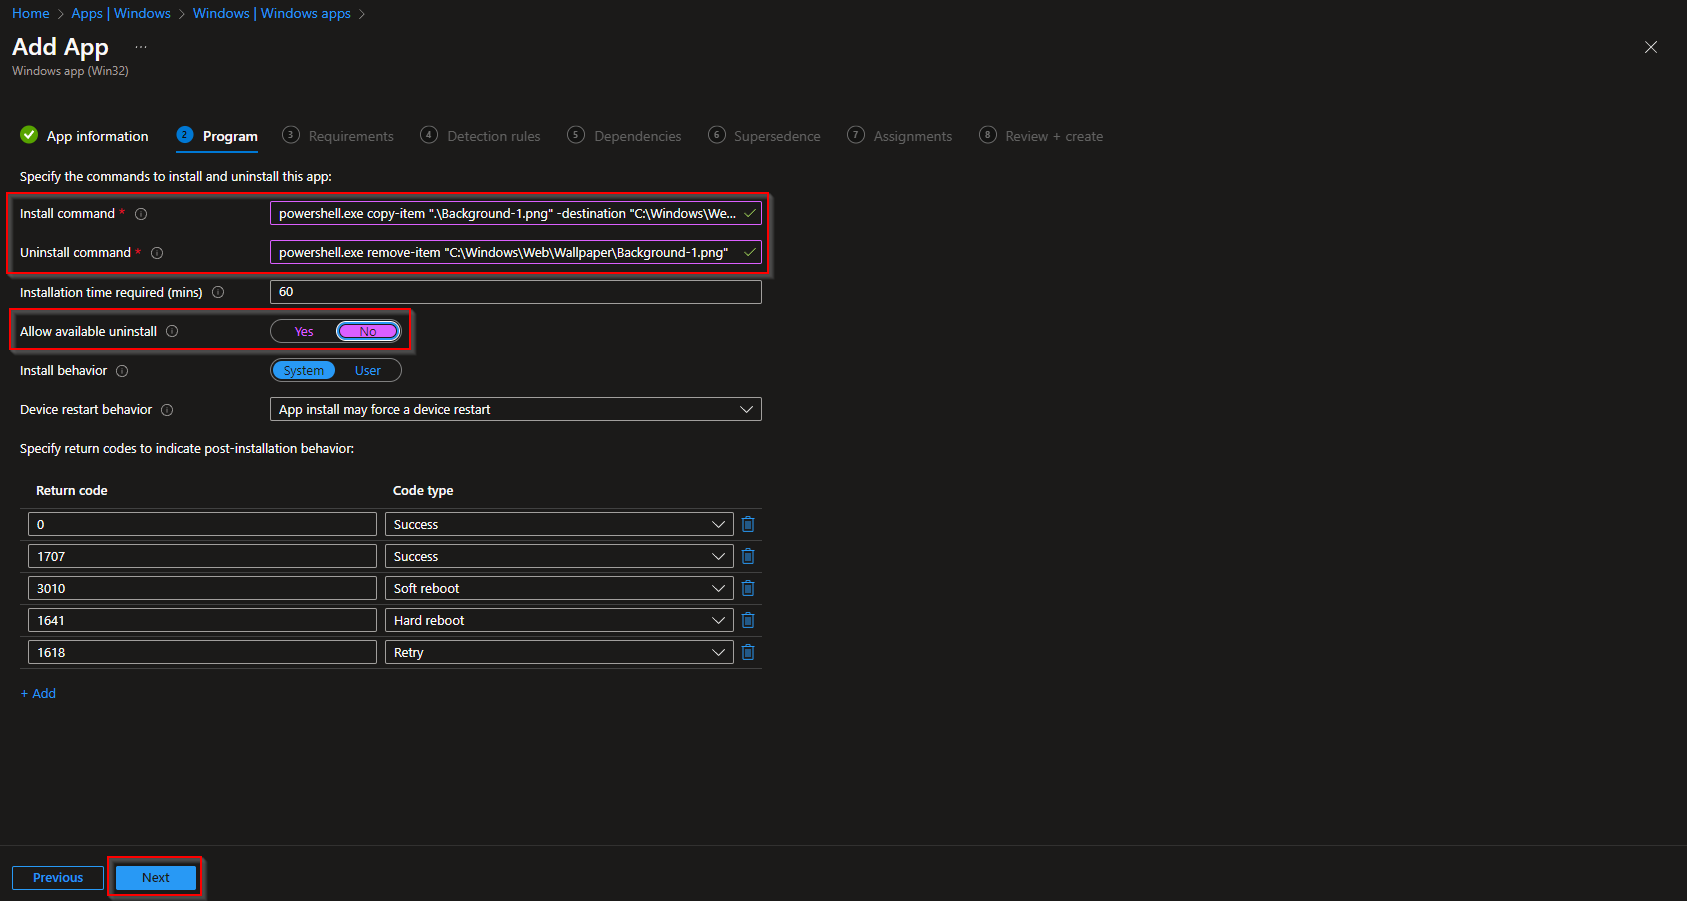Open the Assignments wizard step
Image resolution: width=1687 pixels, height=901 pixels.
(911, 135)
